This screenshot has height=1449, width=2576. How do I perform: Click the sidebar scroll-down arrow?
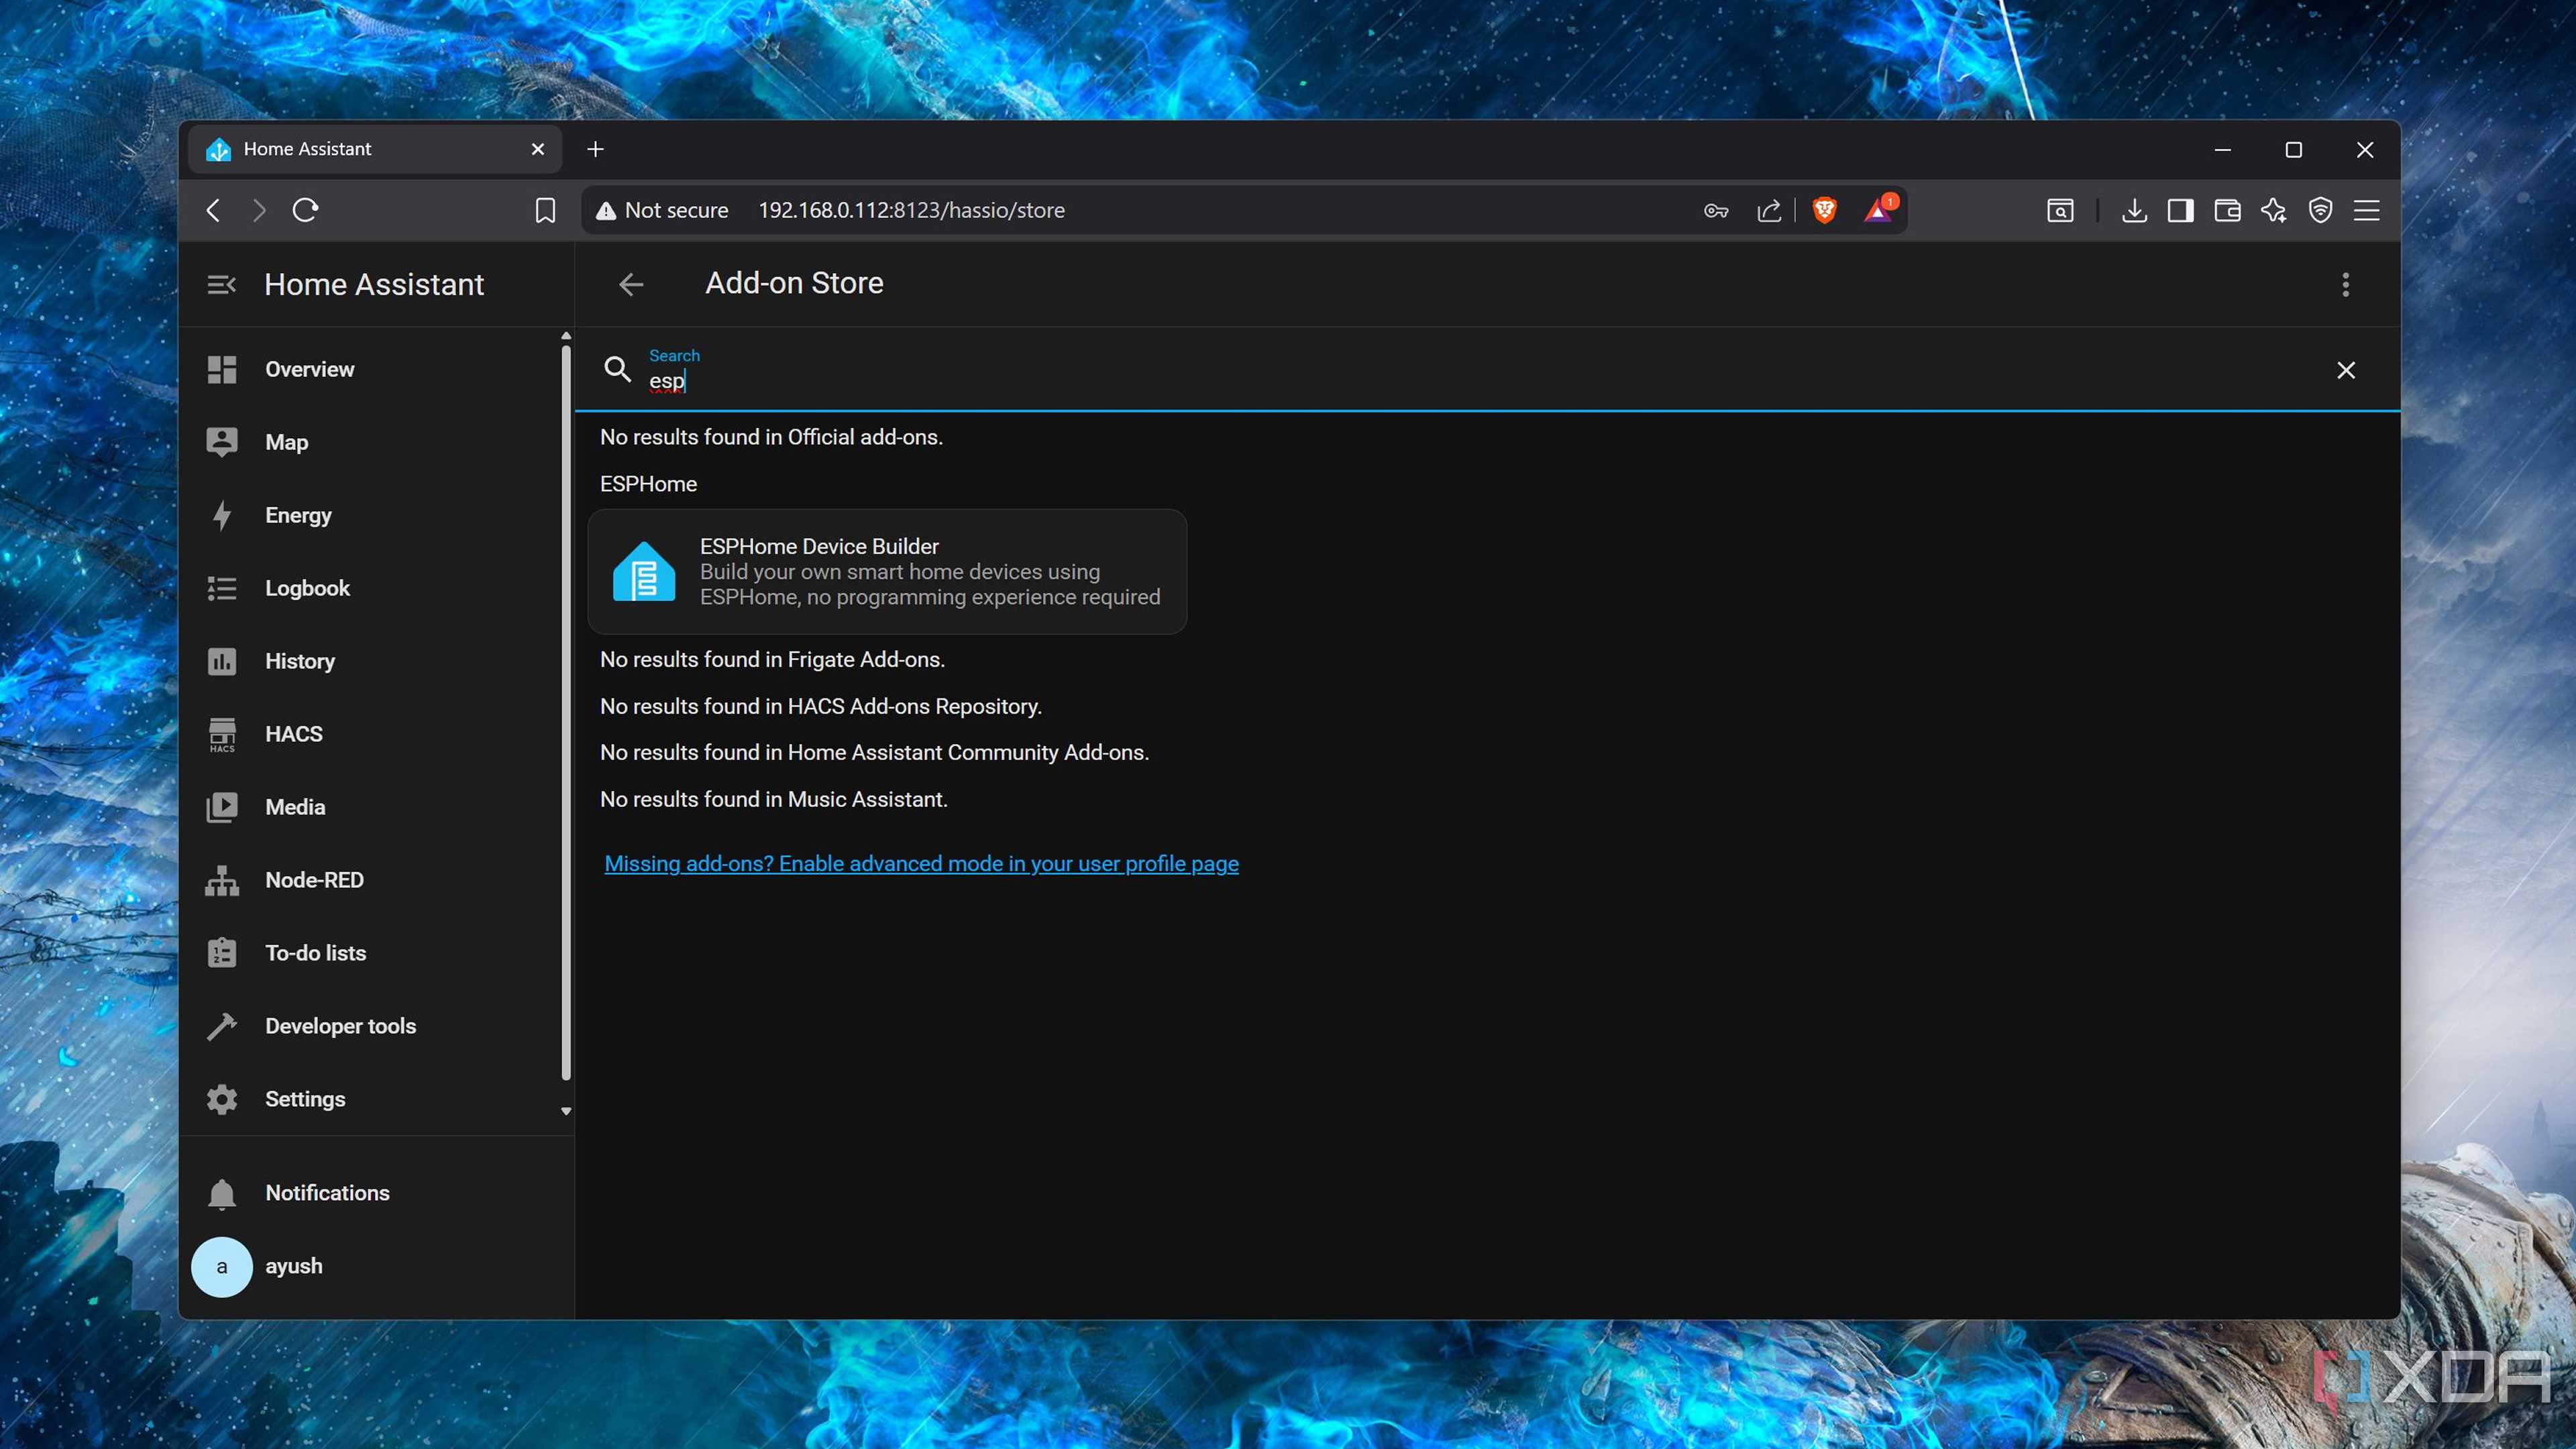point(566,1111)
